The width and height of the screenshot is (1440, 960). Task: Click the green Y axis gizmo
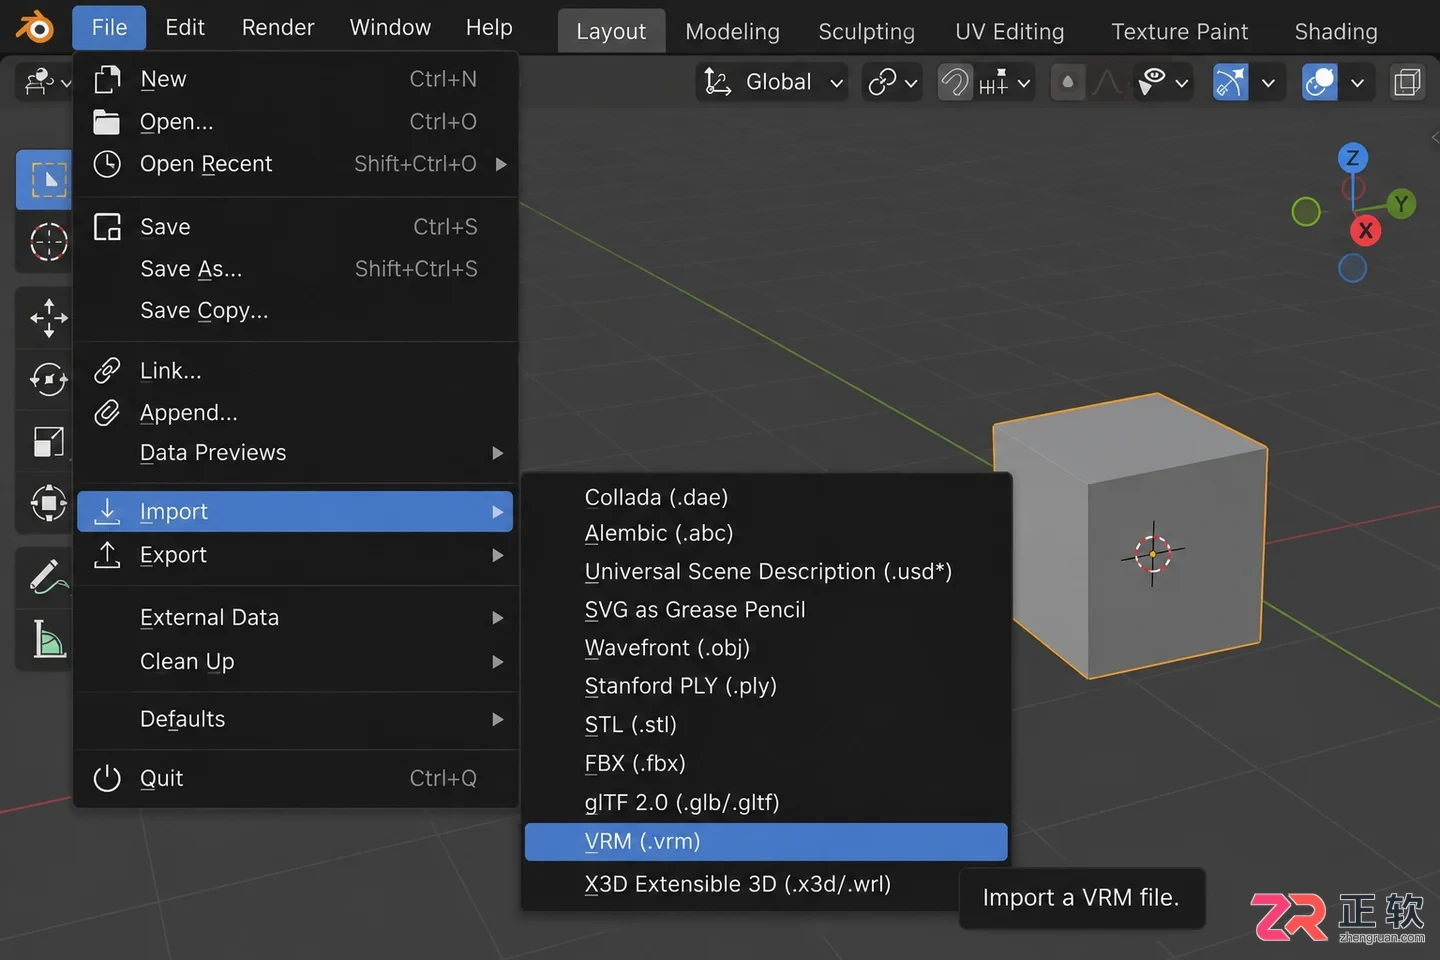pos(1401,204)
